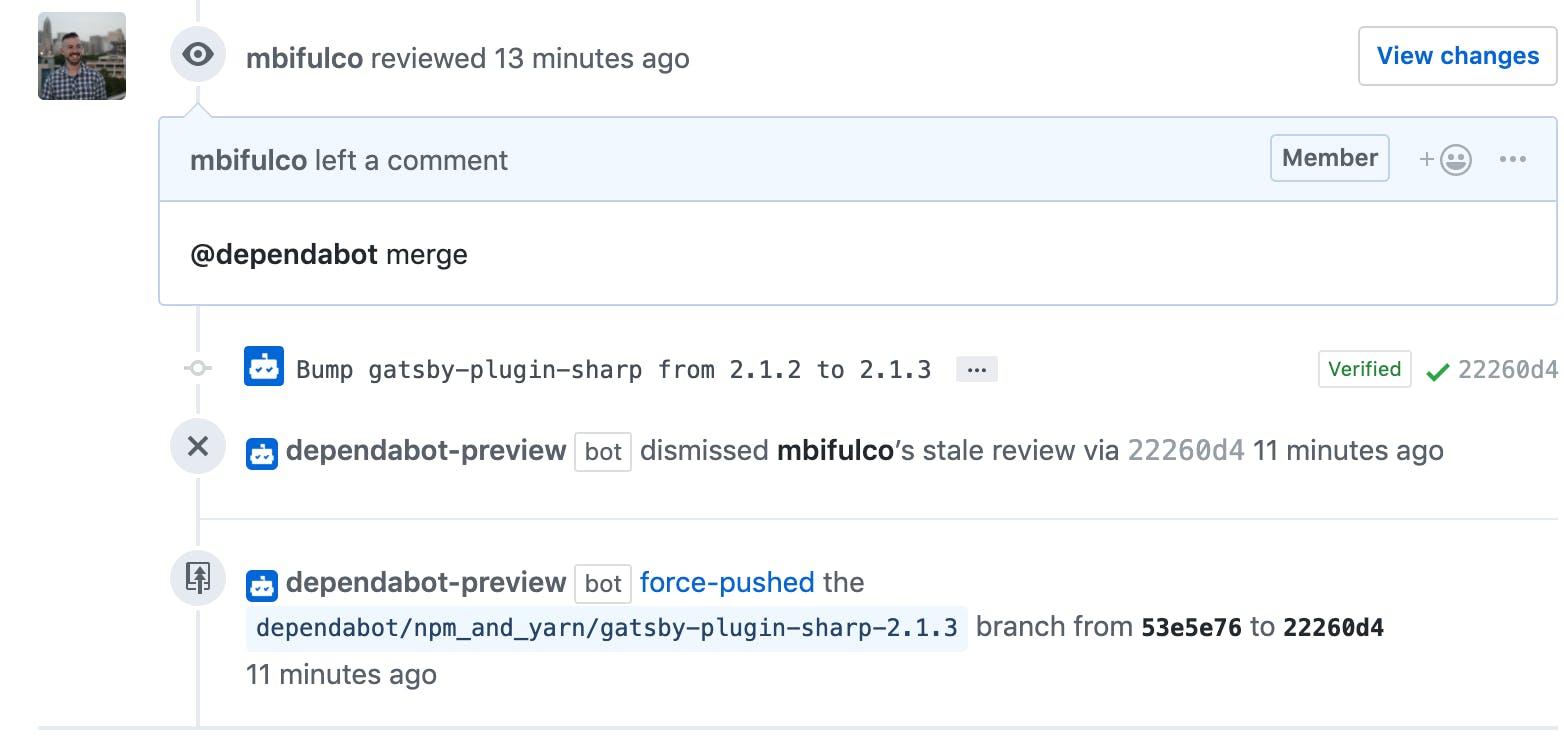The width and height of the screenshot is (1564, 754).
Task: Expand the commit message ellipsis button
Action: click(977, 370)
